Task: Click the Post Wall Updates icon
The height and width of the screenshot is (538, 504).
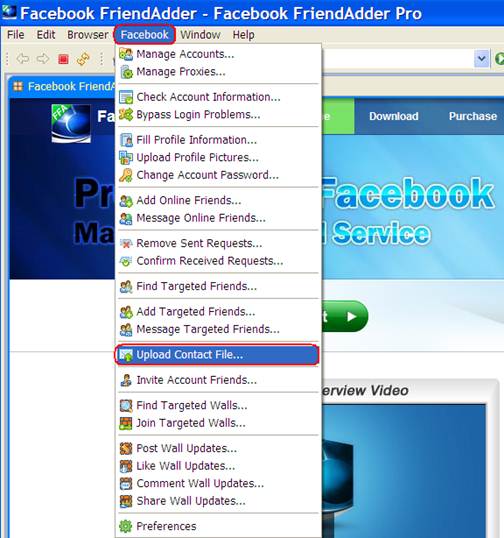Action: click(126, 448)
